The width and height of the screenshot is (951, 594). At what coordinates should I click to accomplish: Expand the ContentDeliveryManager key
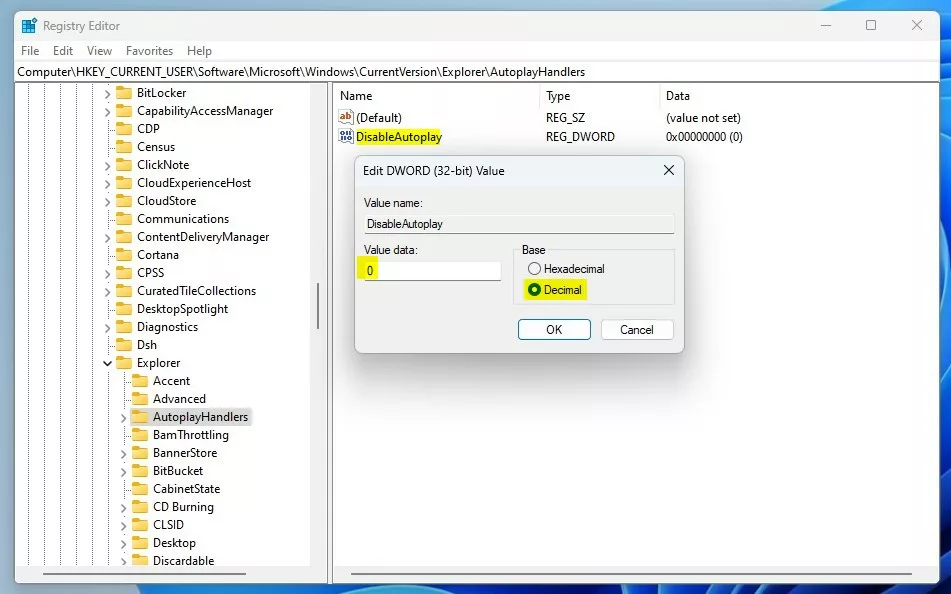(107, 237)
